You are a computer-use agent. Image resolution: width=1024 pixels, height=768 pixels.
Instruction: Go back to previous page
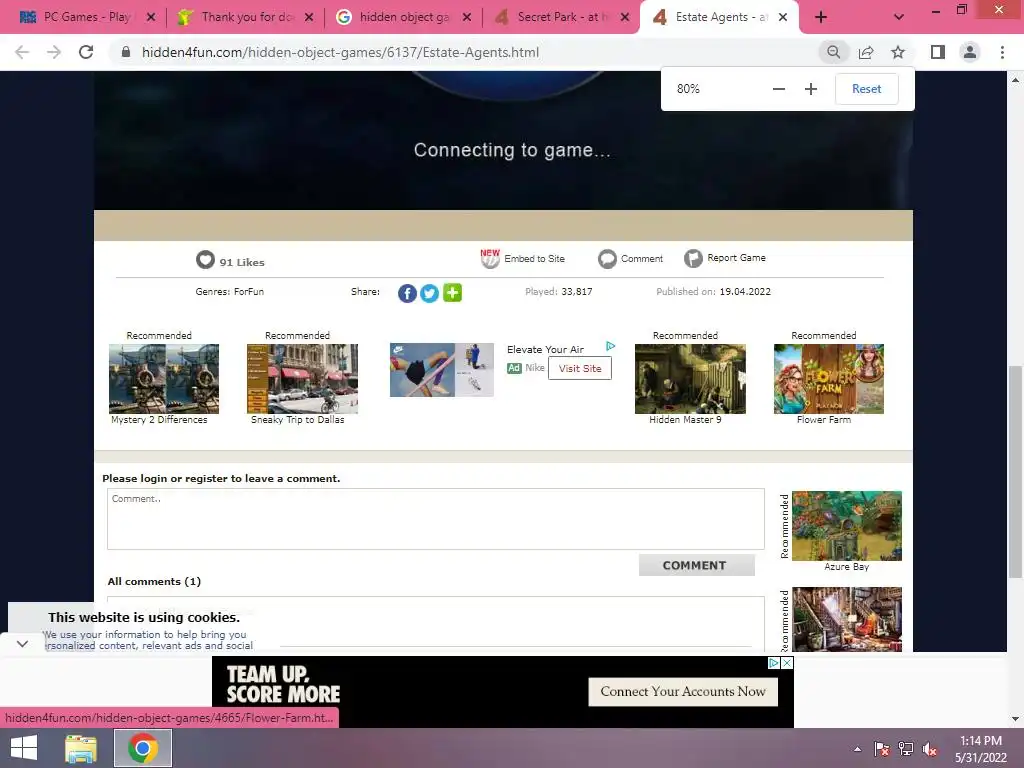(x=22, y=52)
